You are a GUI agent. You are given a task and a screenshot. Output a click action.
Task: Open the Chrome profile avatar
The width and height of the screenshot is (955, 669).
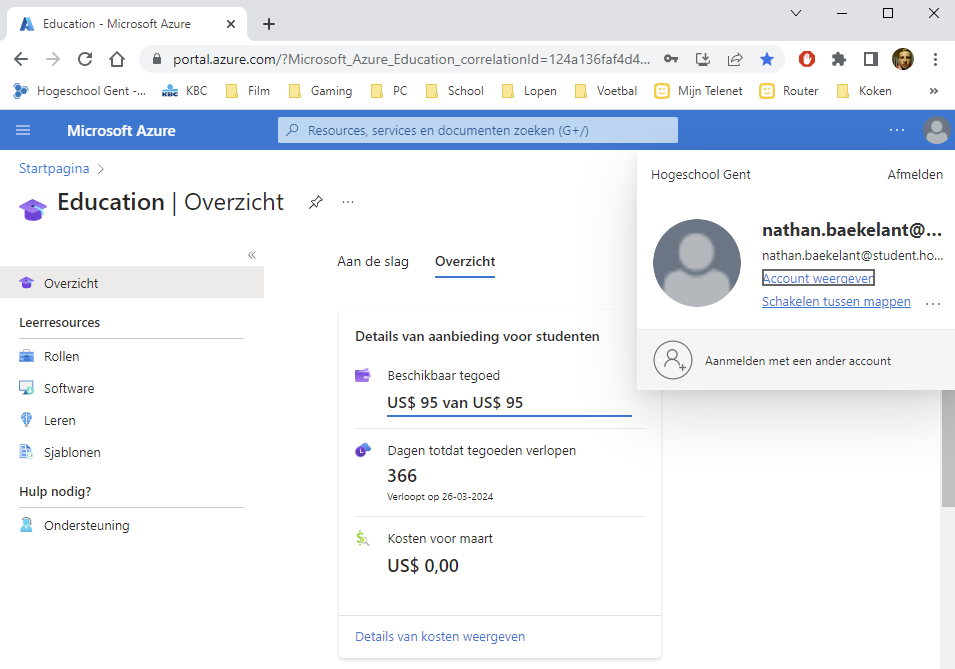pyautogui.click(x=903, y=59)
